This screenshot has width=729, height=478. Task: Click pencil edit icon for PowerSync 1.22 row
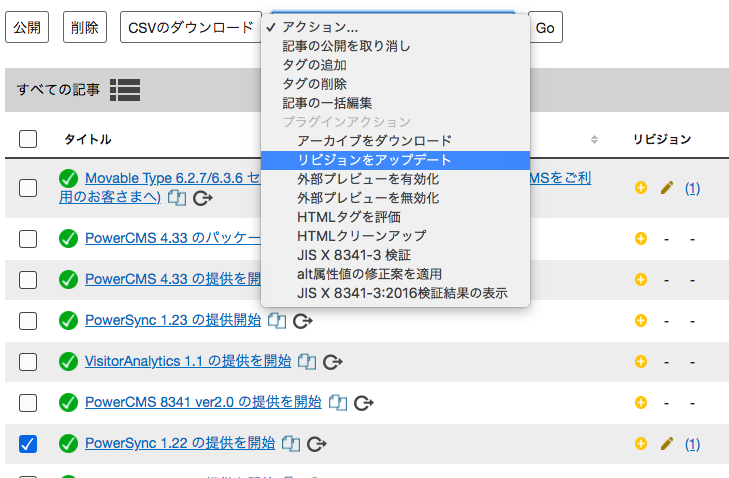(667, 444)
